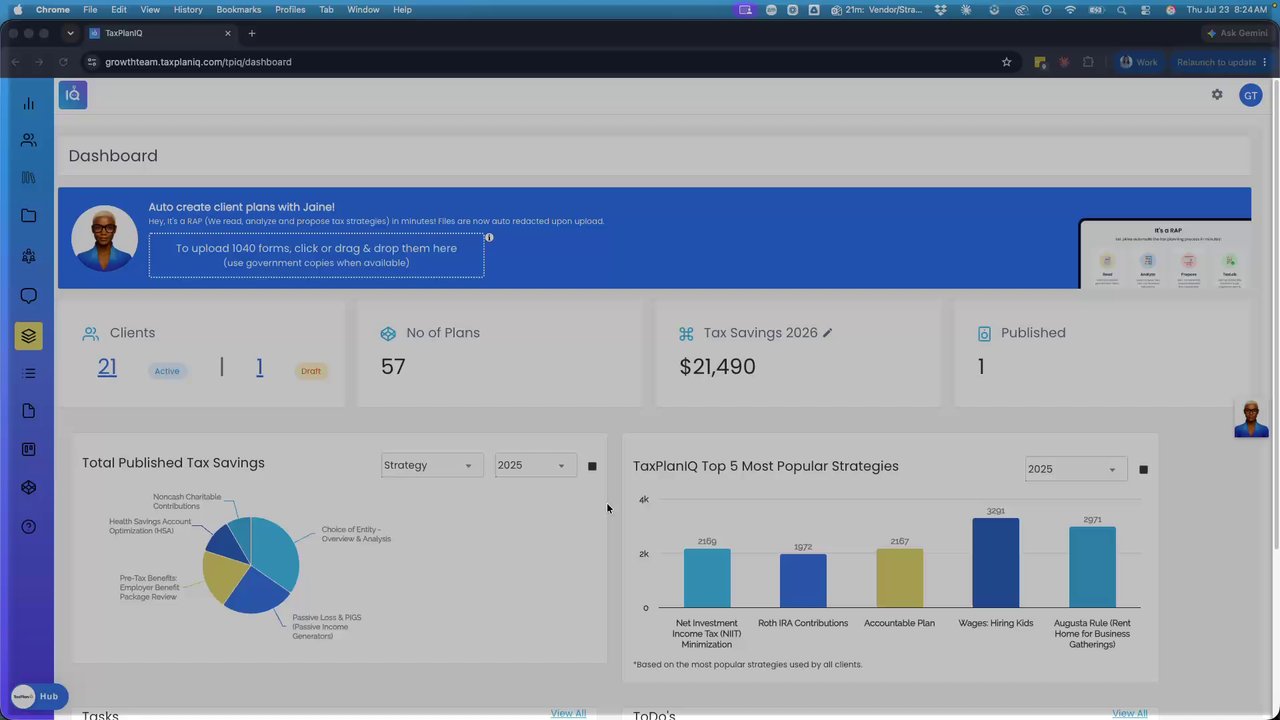Open the Dropbox menu bar icon
The height and width of the screenshot is (720, 1280).
click(x=941, y=10)
